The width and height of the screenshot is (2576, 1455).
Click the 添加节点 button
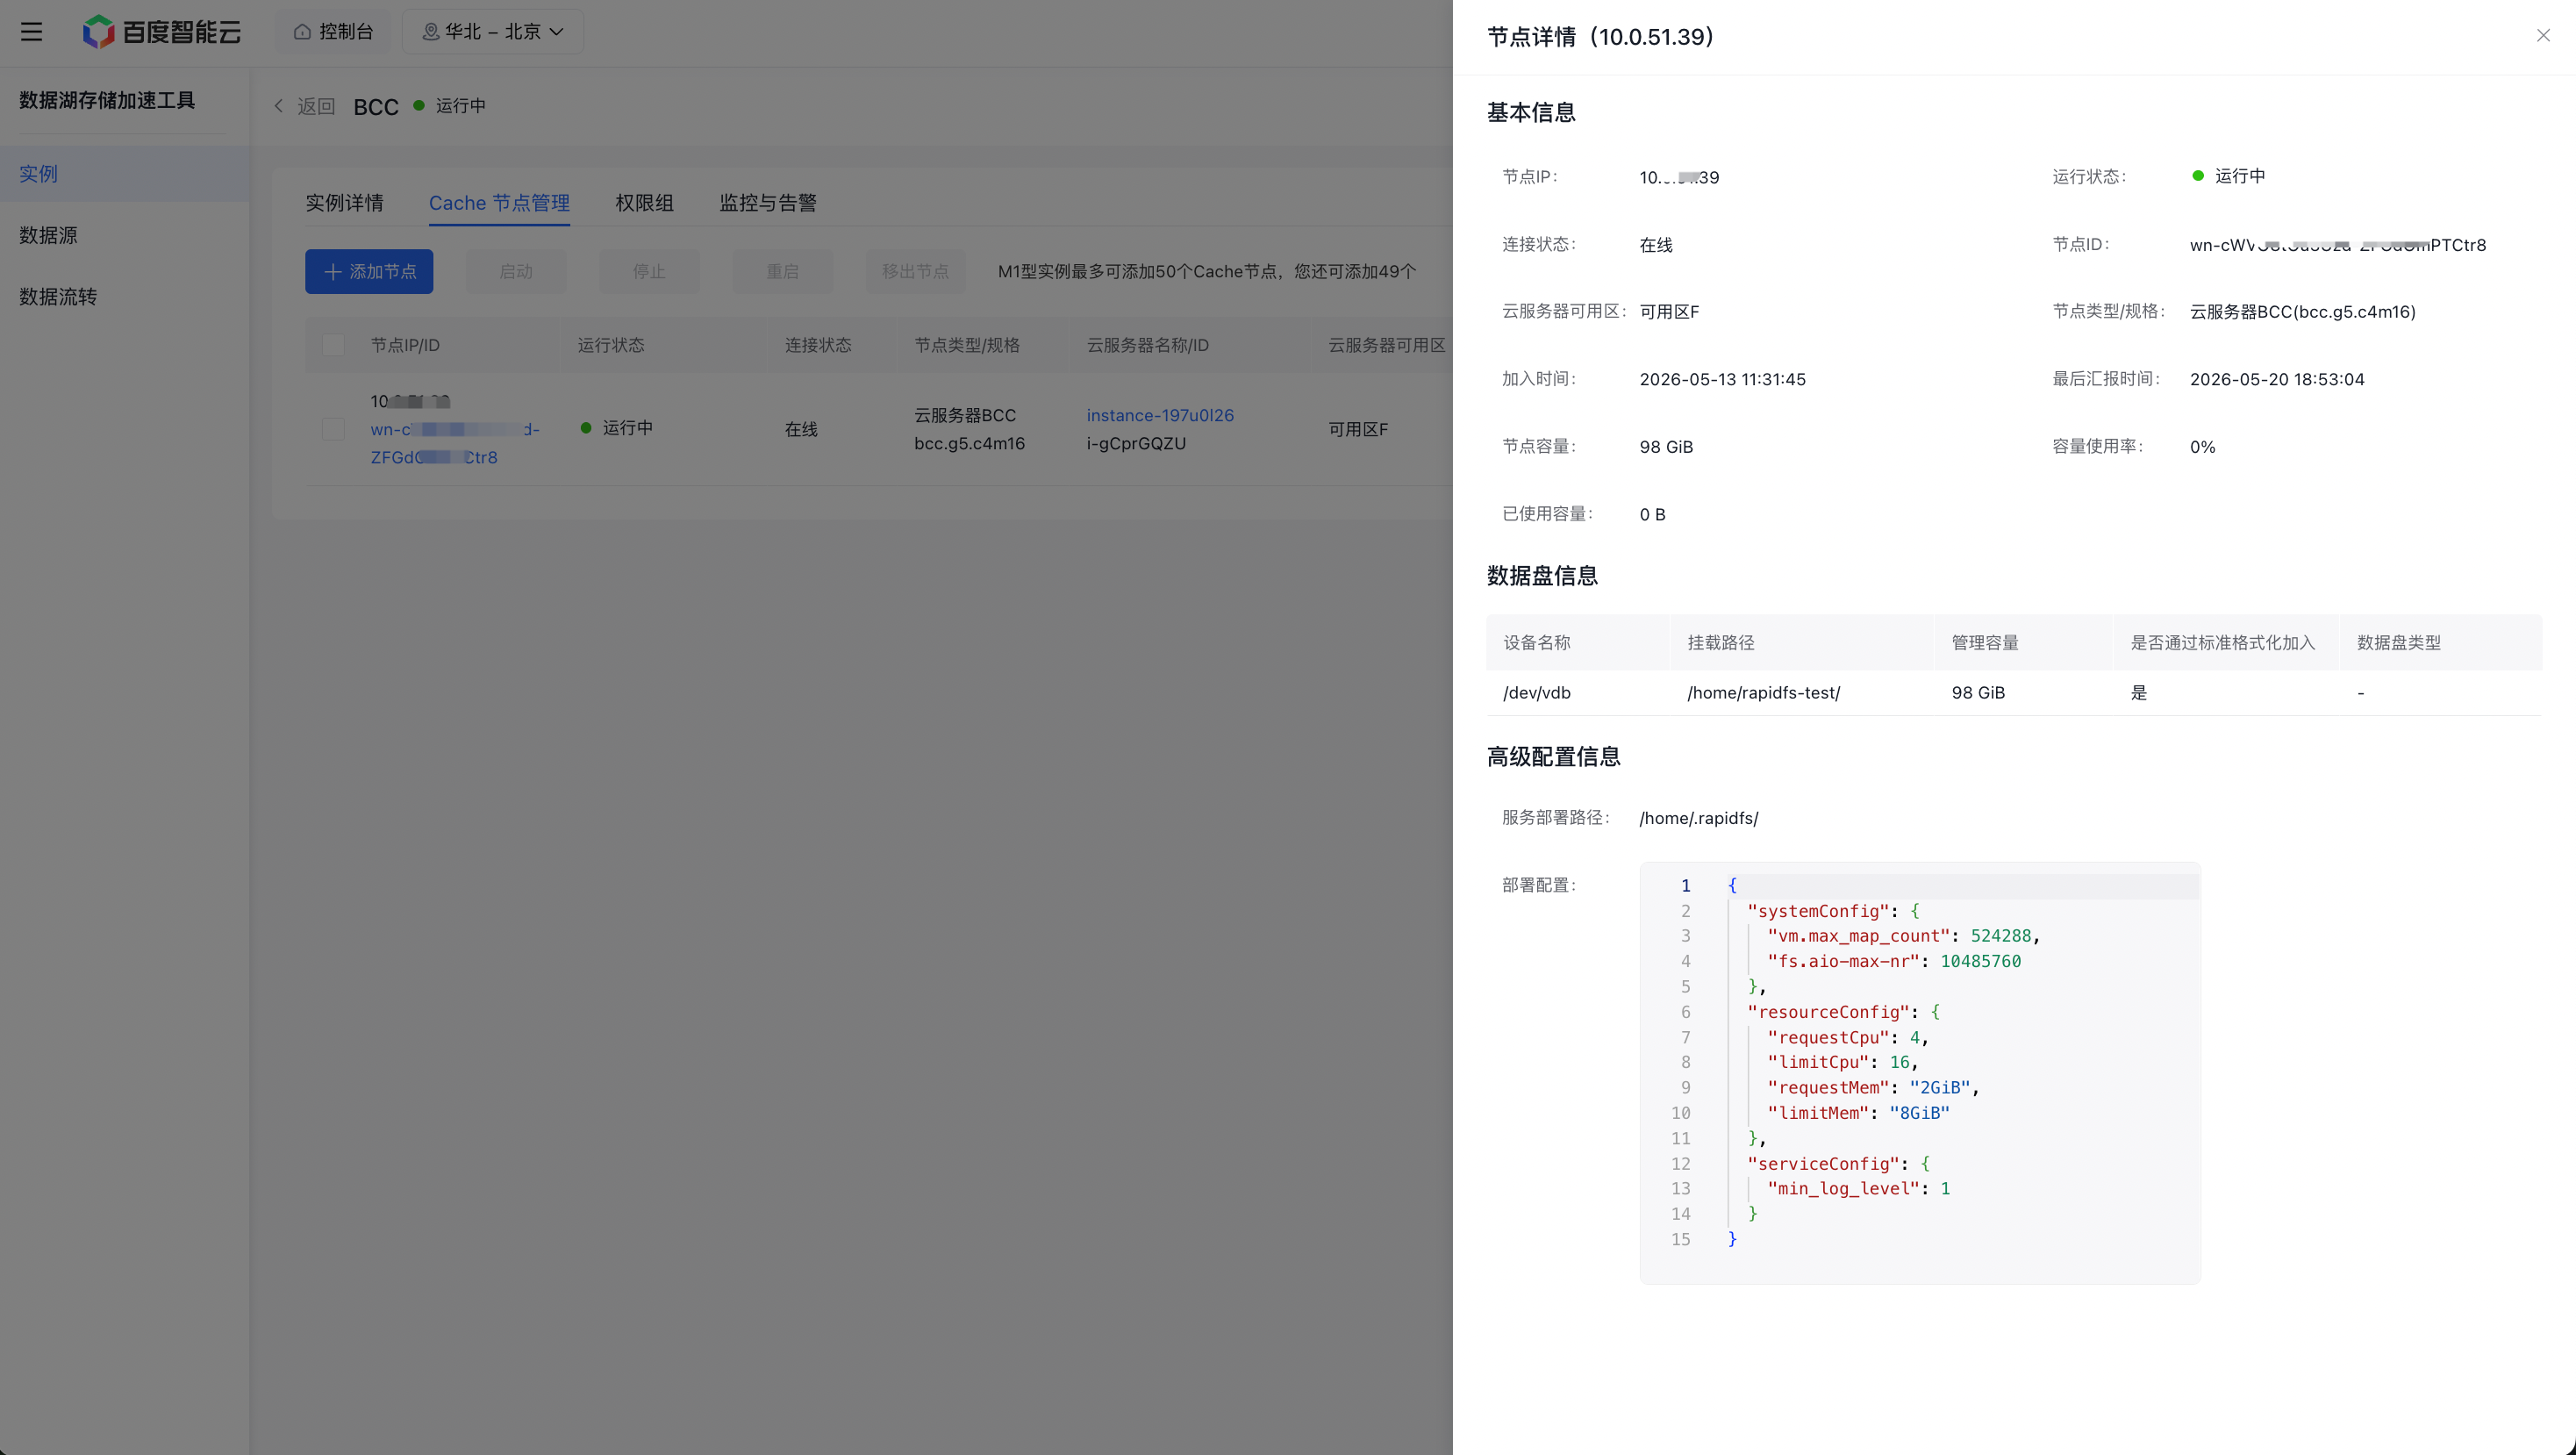coord(369,271)
